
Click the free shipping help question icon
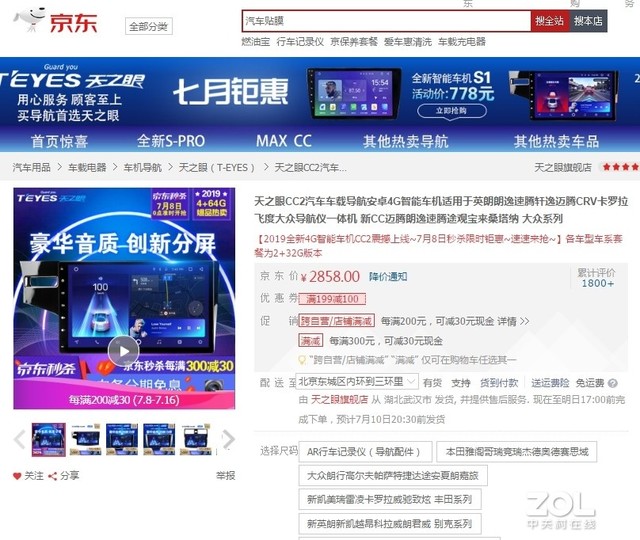[x=612, y=383]
